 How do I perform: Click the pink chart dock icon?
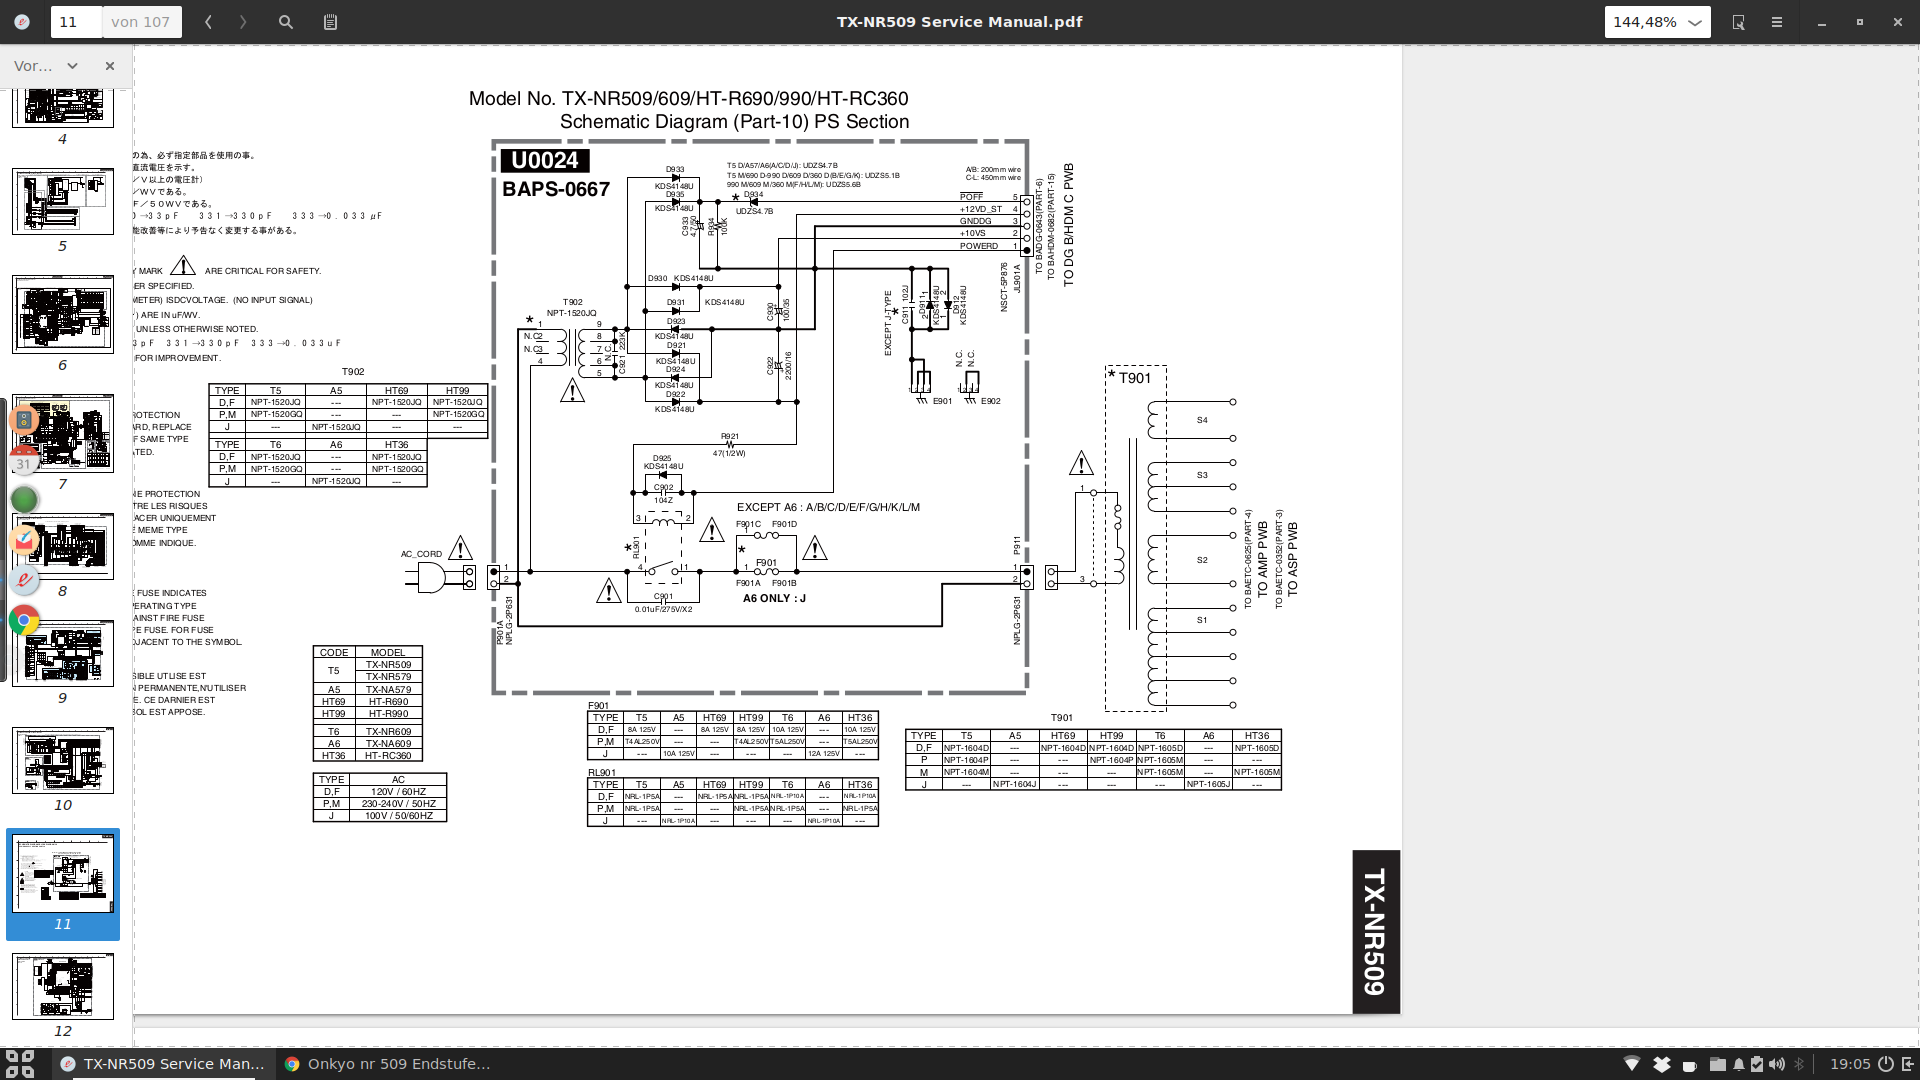click(x=24, y=540)
